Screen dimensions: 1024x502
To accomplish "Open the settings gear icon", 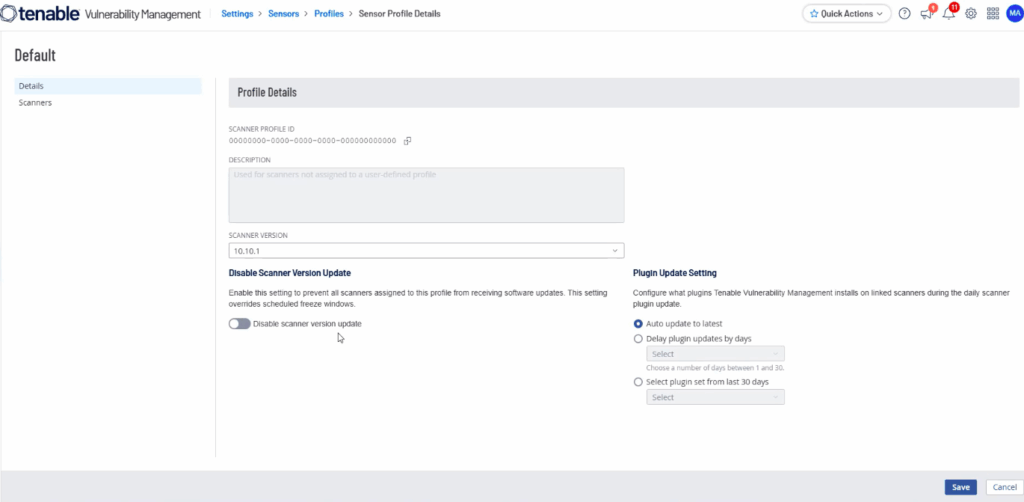I will (970, 14).
